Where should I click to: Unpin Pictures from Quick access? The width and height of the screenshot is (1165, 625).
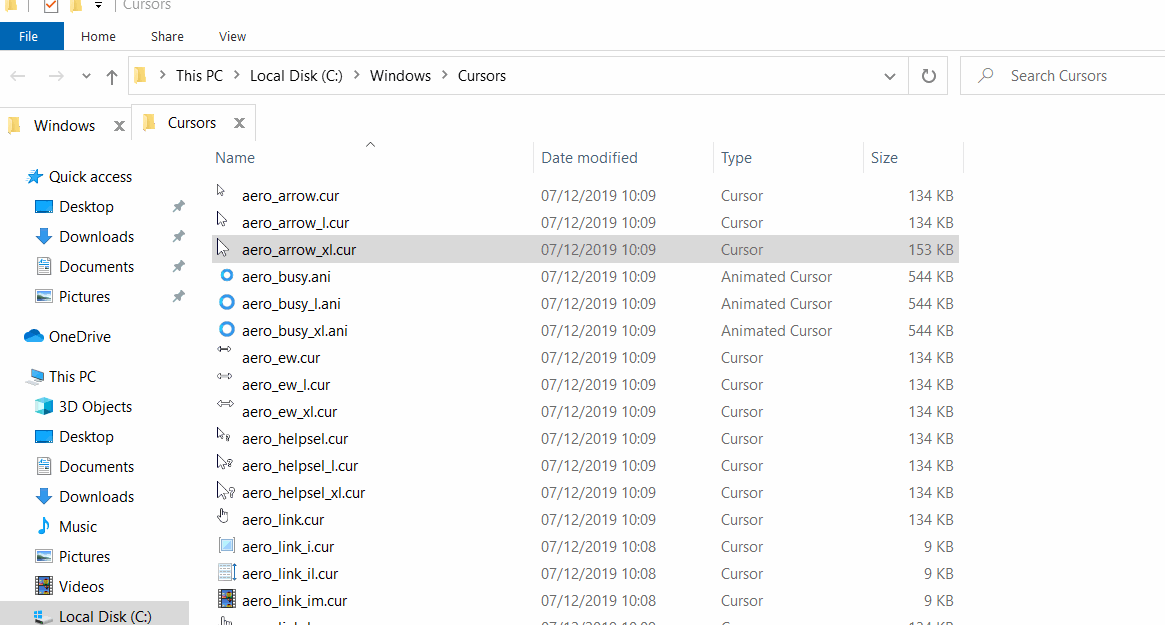click(178, 296)
